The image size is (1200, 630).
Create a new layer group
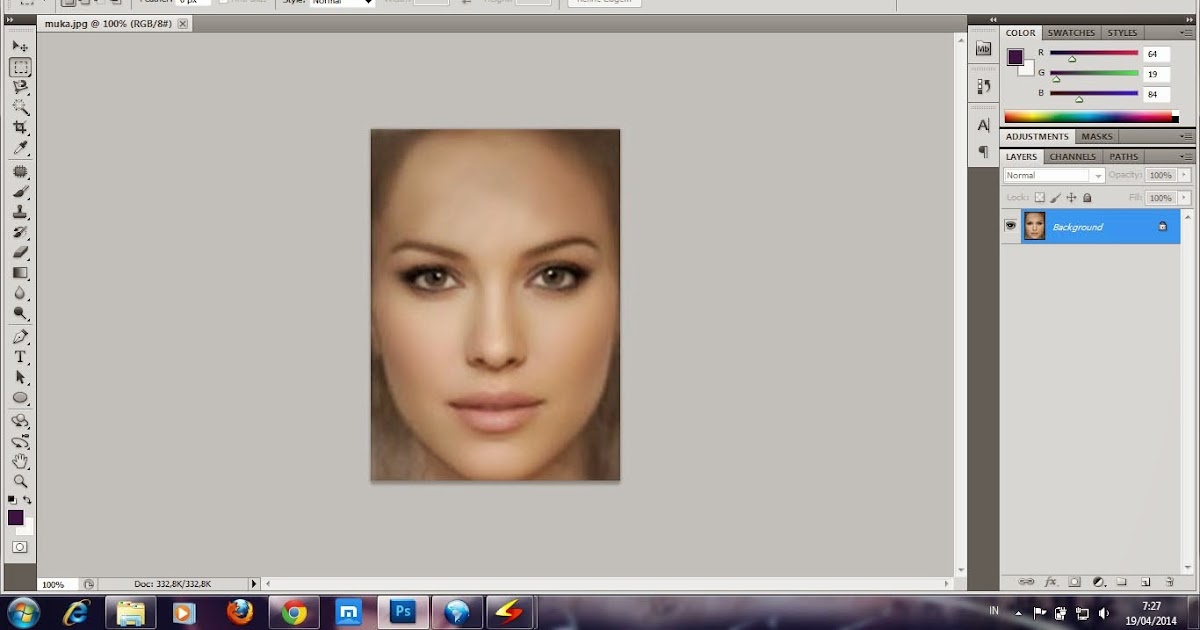[x=1121, y=582]
